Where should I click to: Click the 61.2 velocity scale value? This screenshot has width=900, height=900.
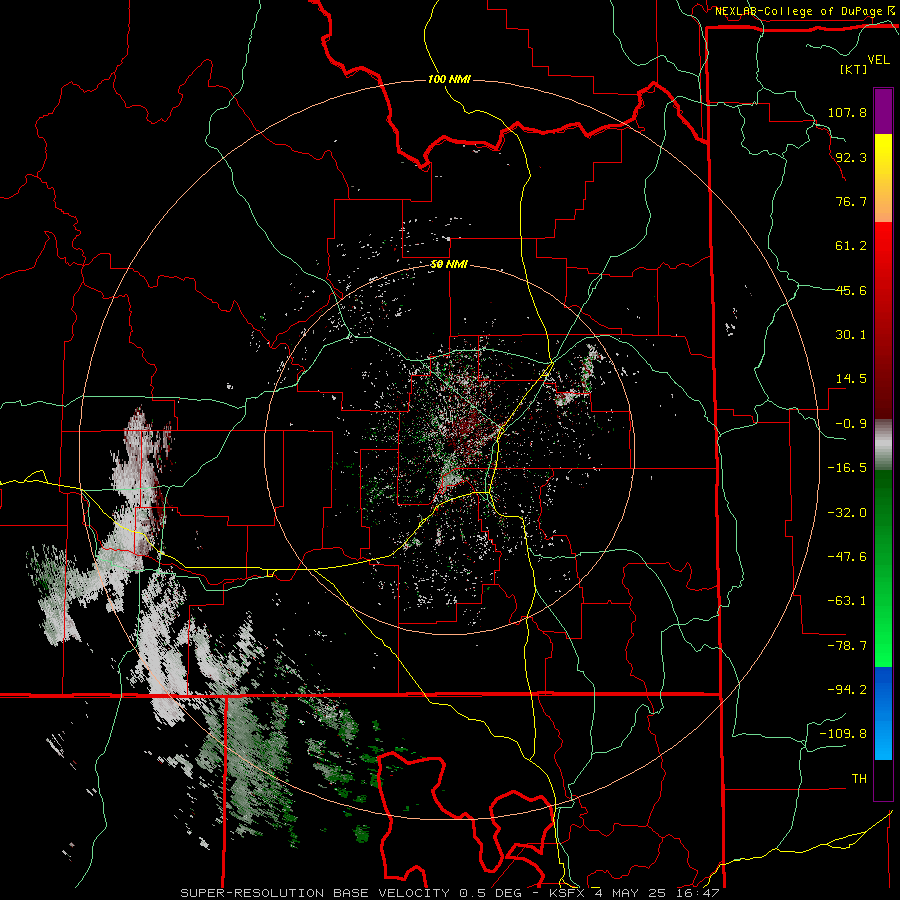851,246
